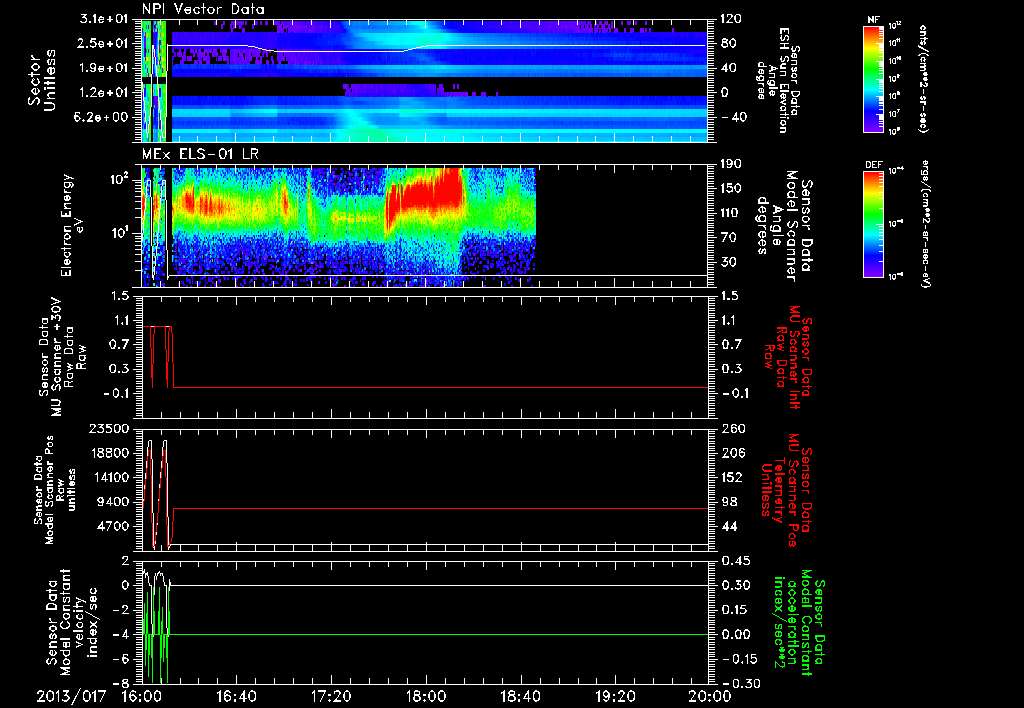1024x708 pixels.
Task: Click the '2013/017' date label
Action: pos(71,696)
